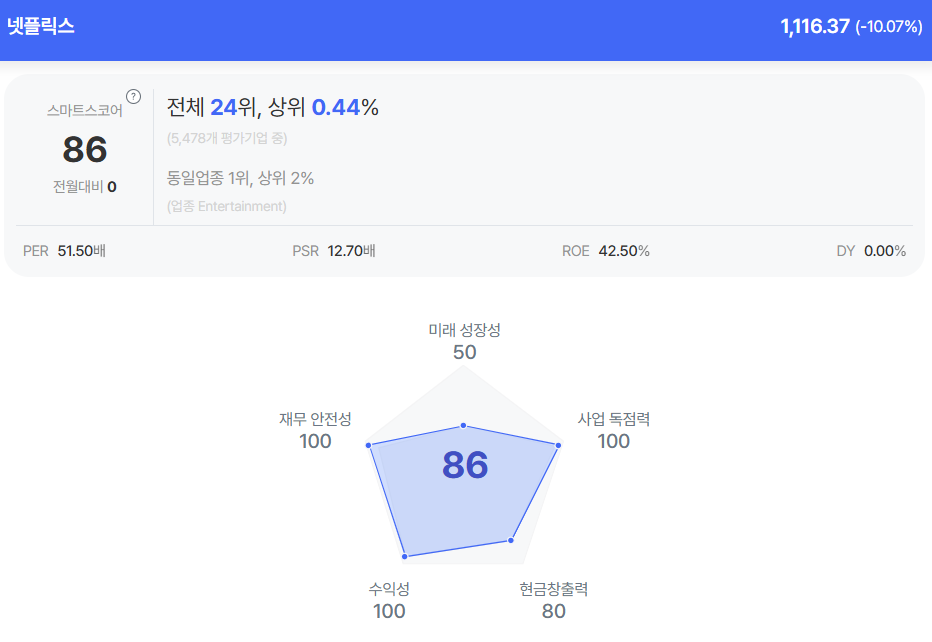
Task: Select the 넷플릭스 title in header
Action: pos(41,27)
